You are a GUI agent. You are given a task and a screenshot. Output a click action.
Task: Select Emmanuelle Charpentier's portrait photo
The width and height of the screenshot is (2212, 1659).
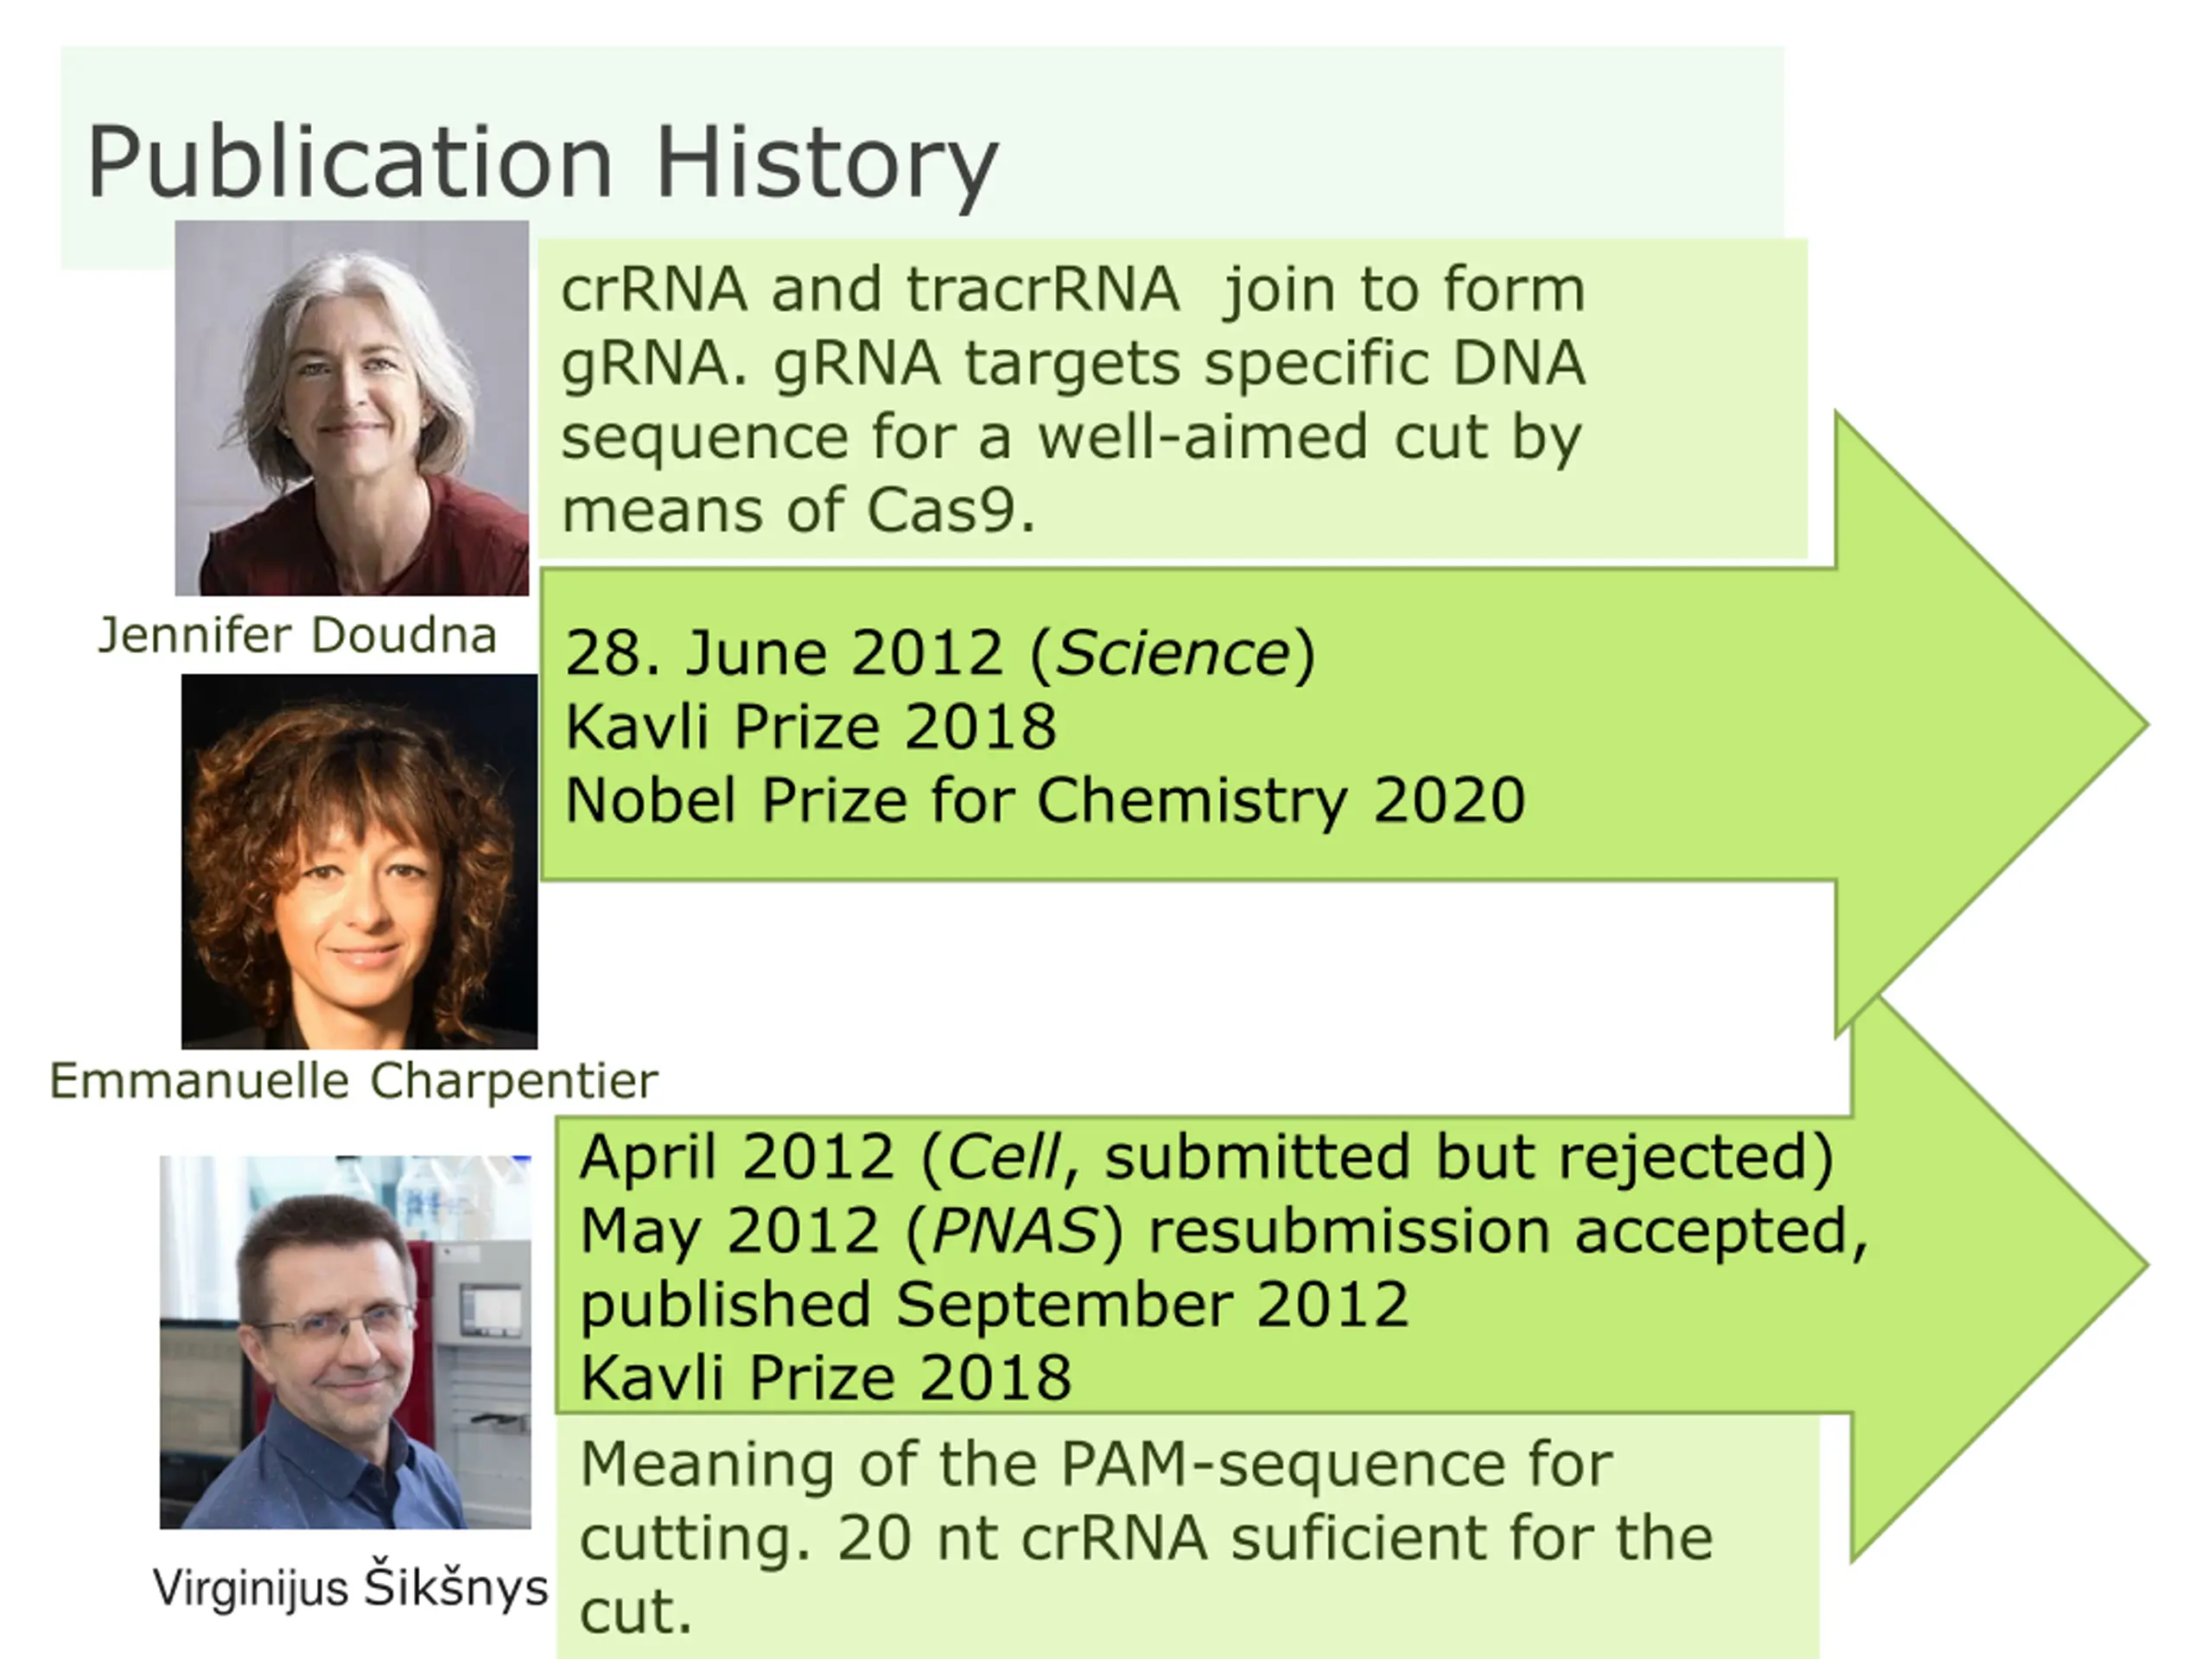(x=359, y=861)
